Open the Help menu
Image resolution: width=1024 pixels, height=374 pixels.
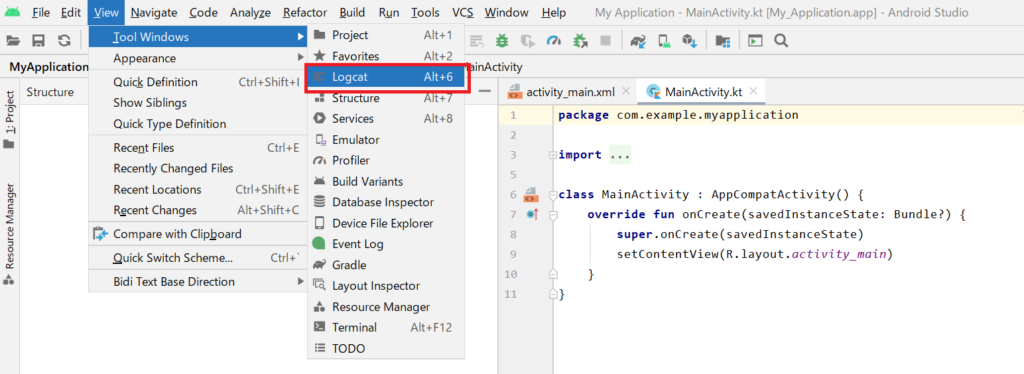[554, 12]
